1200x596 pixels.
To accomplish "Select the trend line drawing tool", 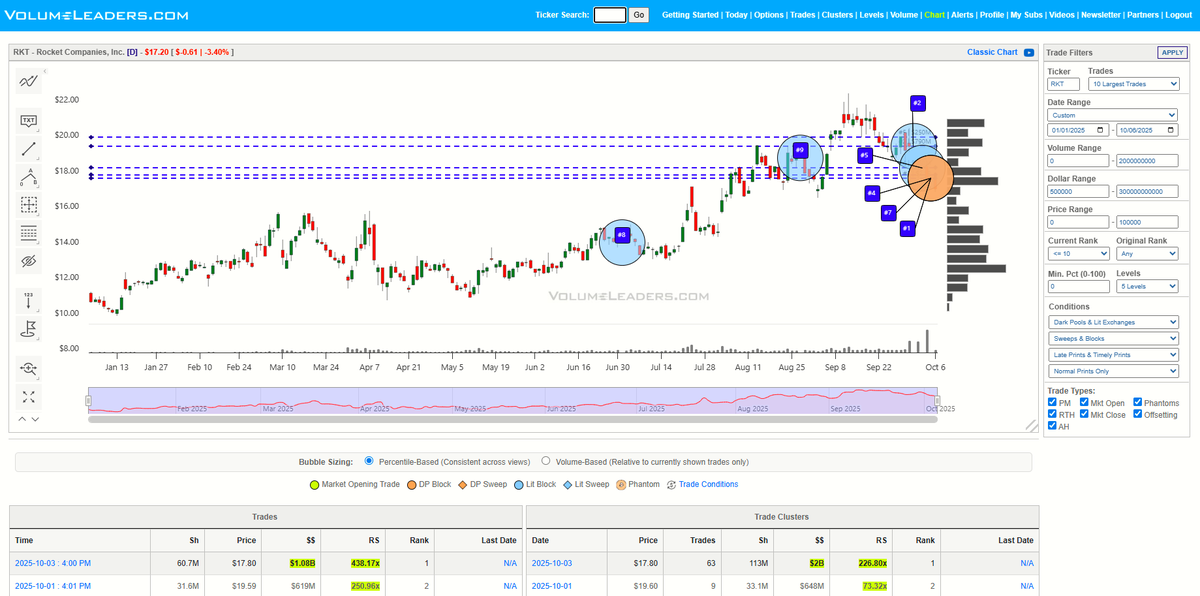I will 29,148.
